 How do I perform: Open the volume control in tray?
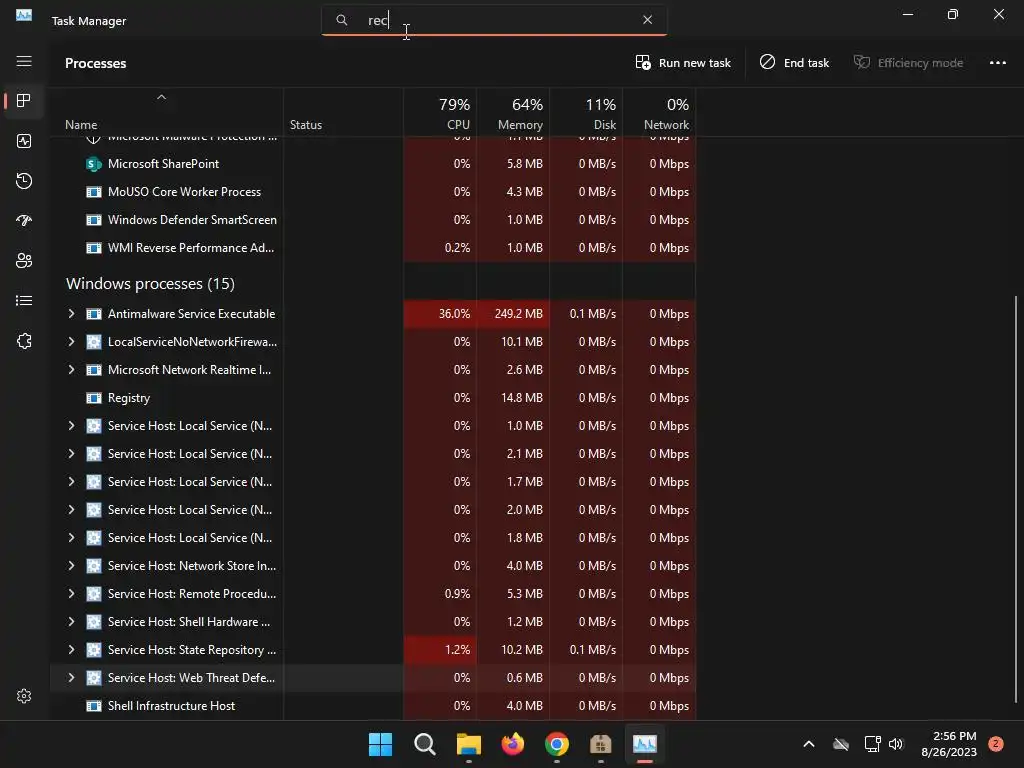[896, 744]
